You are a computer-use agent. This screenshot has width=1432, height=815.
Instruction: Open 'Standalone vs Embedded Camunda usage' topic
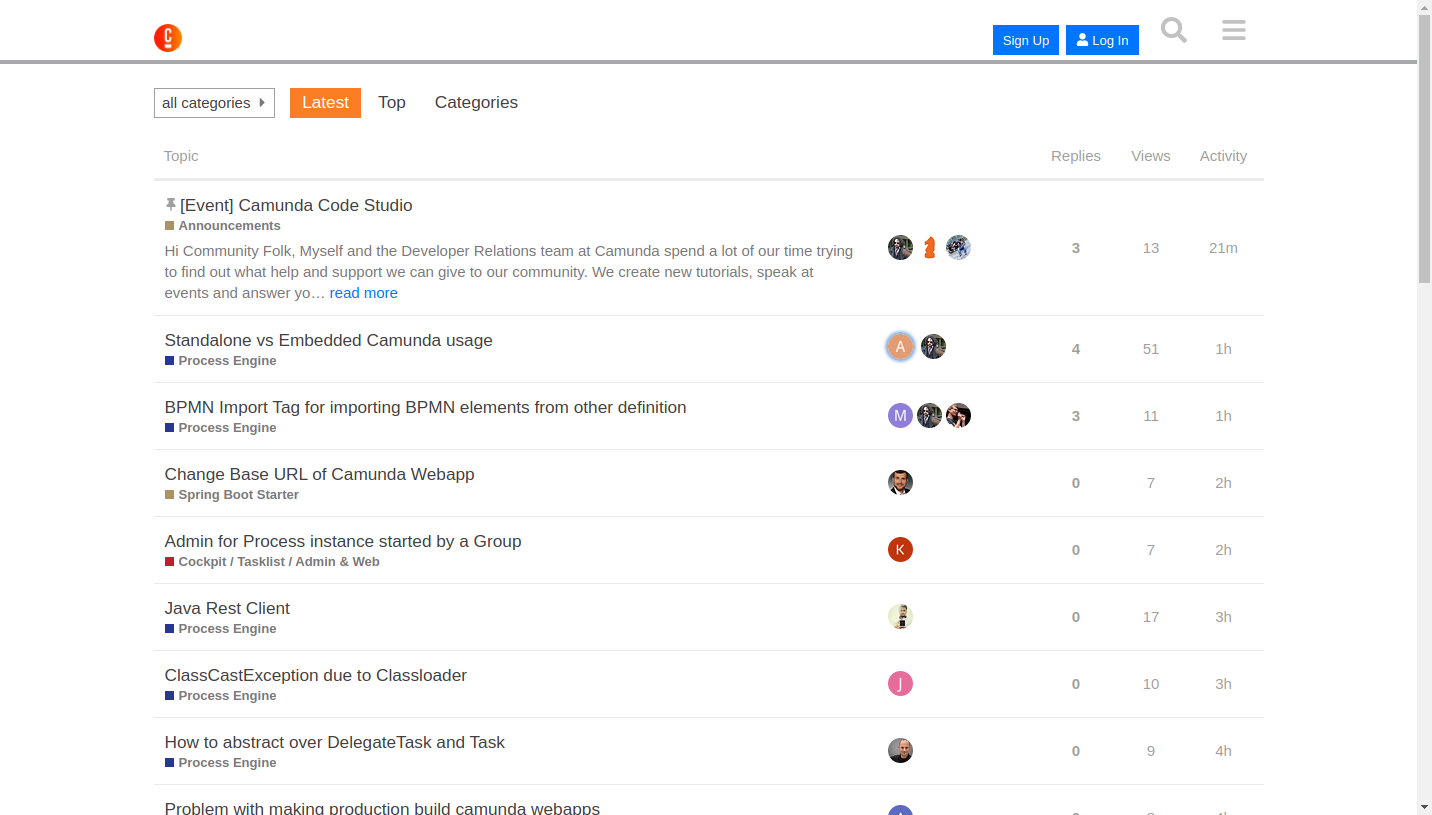tap(328, 340)
